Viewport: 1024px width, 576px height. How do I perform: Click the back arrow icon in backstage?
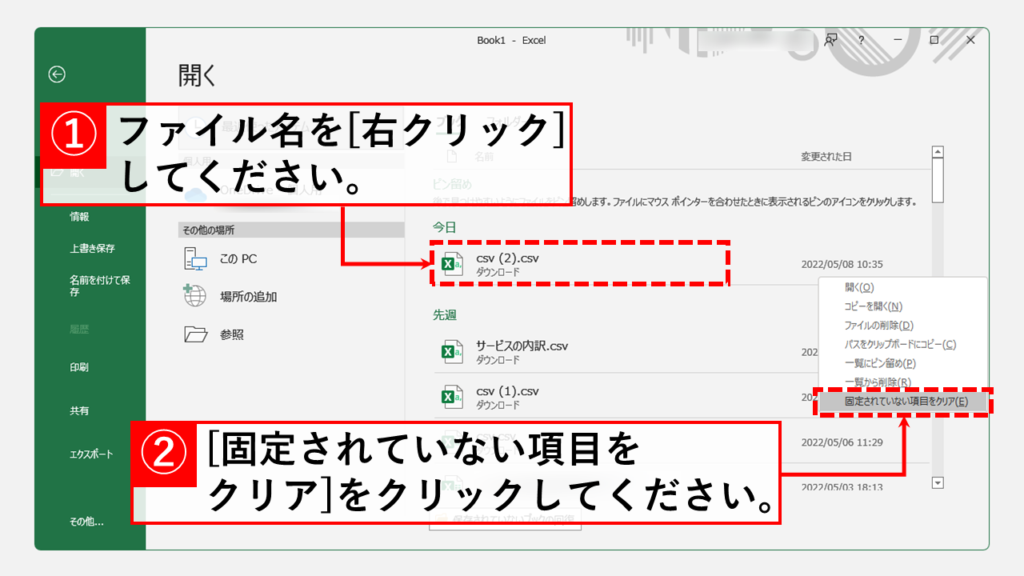pos(57,74)
